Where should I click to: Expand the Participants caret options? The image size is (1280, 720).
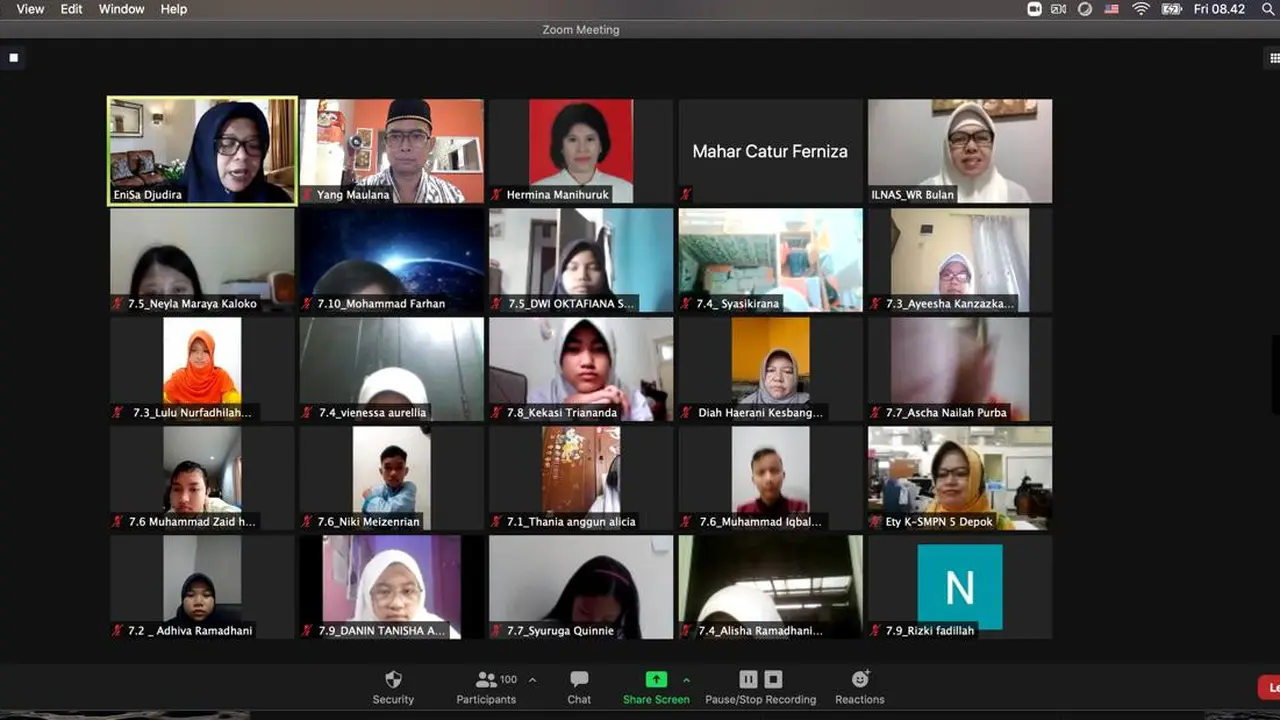pyautogui.click(x=532, y=679)
